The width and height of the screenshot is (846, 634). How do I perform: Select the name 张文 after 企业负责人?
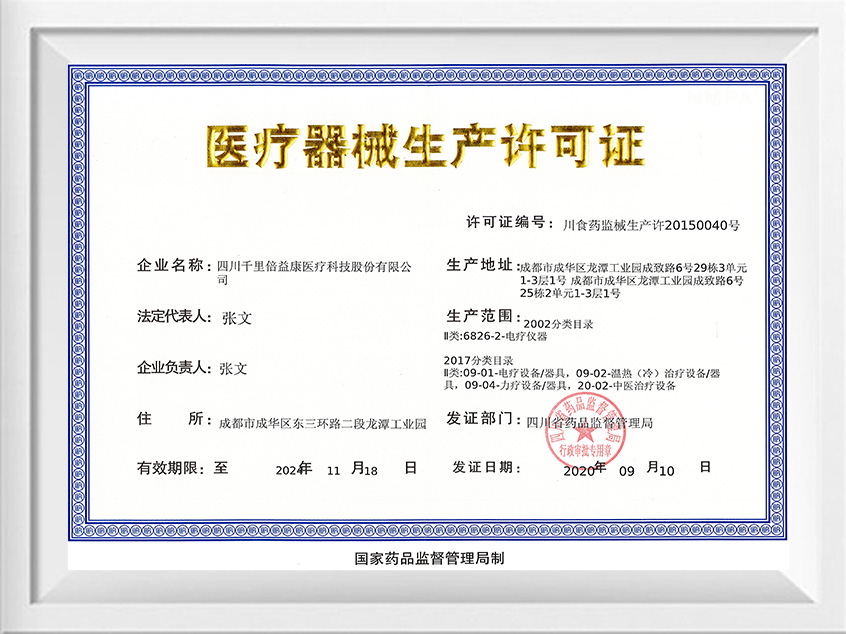pyautogui.click(x=233, y=369)
